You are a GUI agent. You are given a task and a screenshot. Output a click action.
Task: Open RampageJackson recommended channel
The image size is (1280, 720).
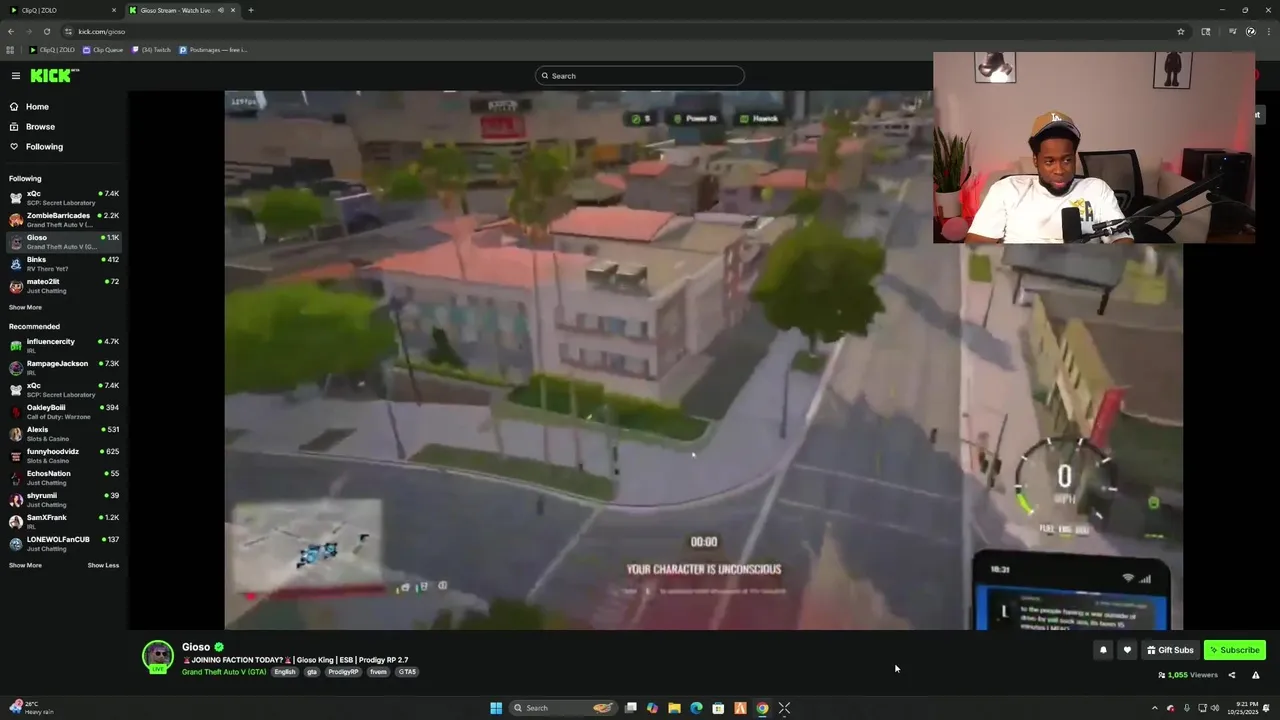coord(64,368)
